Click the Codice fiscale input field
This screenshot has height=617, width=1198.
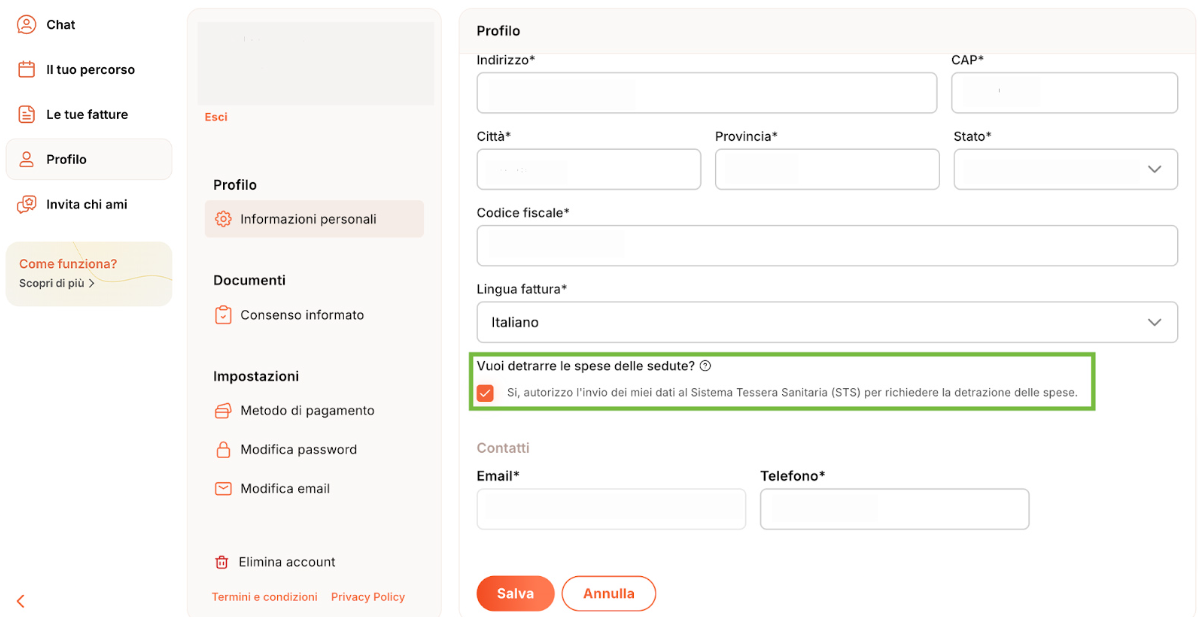(x=827, y=246)
